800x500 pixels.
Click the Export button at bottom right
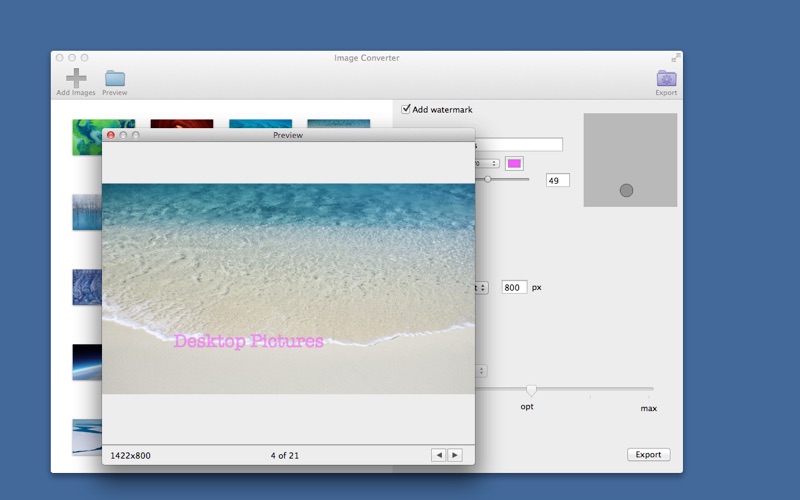[648, 455]
